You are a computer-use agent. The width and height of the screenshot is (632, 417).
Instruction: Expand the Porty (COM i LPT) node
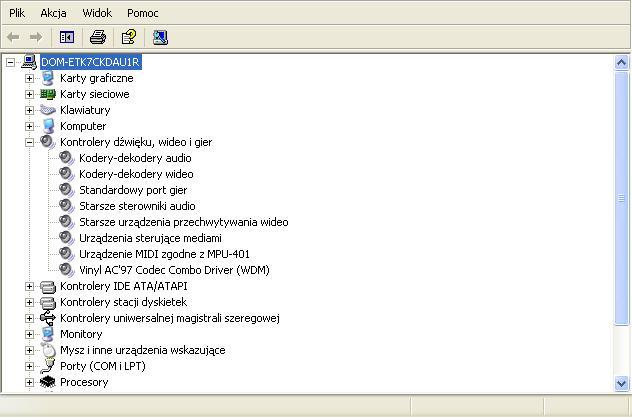(29, 366)
